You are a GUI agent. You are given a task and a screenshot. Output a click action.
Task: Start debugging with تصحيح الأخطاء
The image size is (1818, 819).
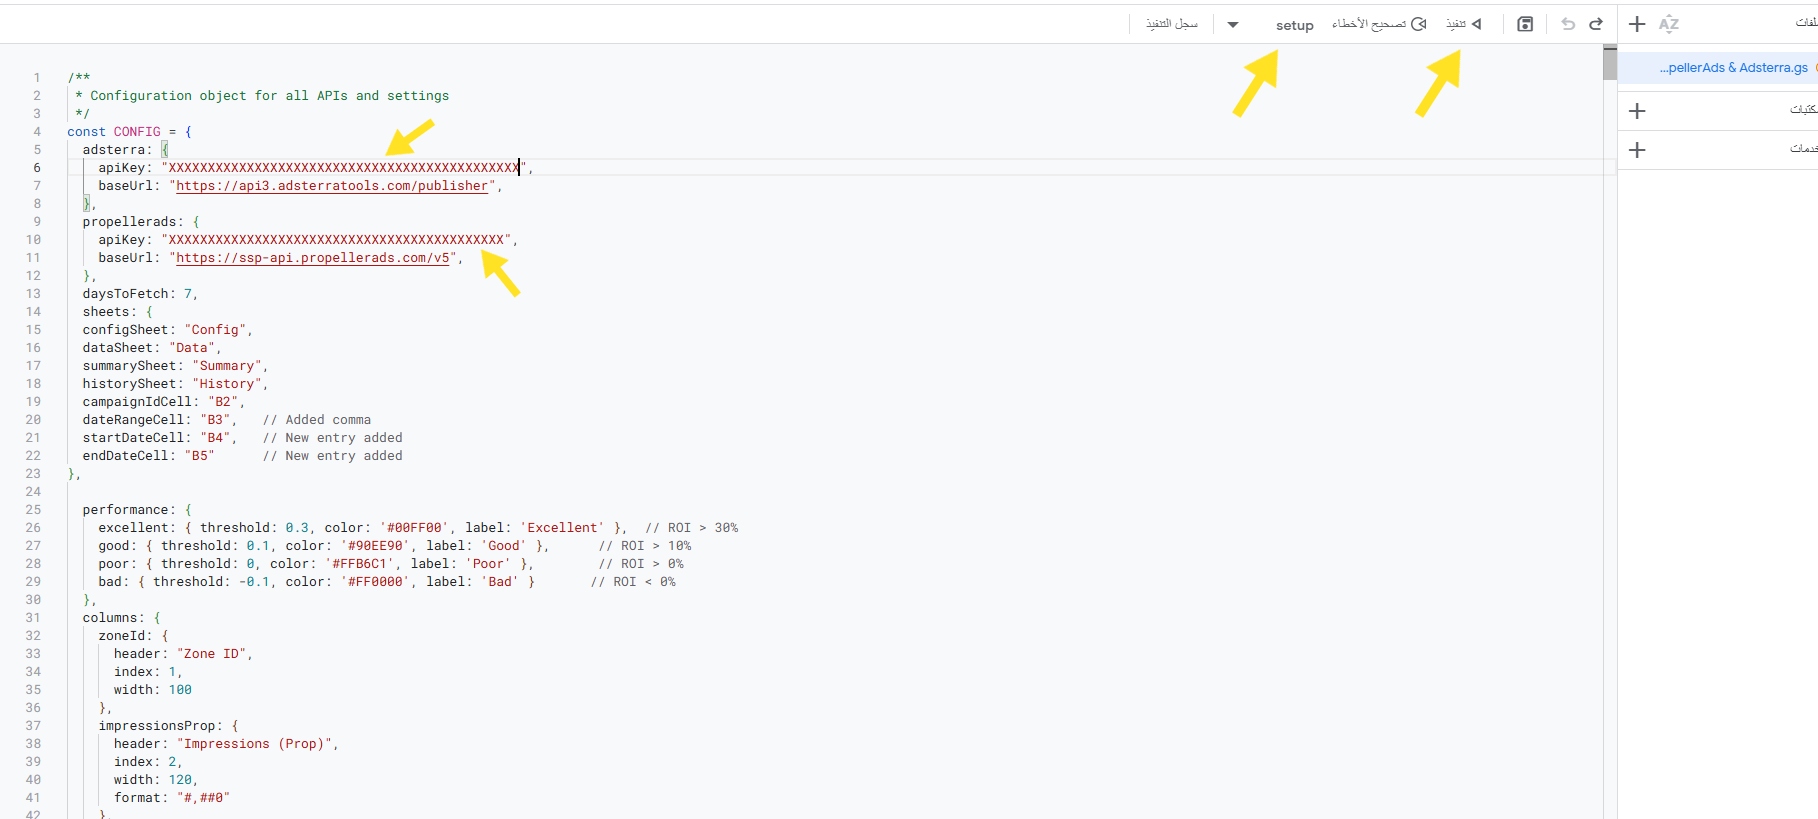pos(1379,24)
